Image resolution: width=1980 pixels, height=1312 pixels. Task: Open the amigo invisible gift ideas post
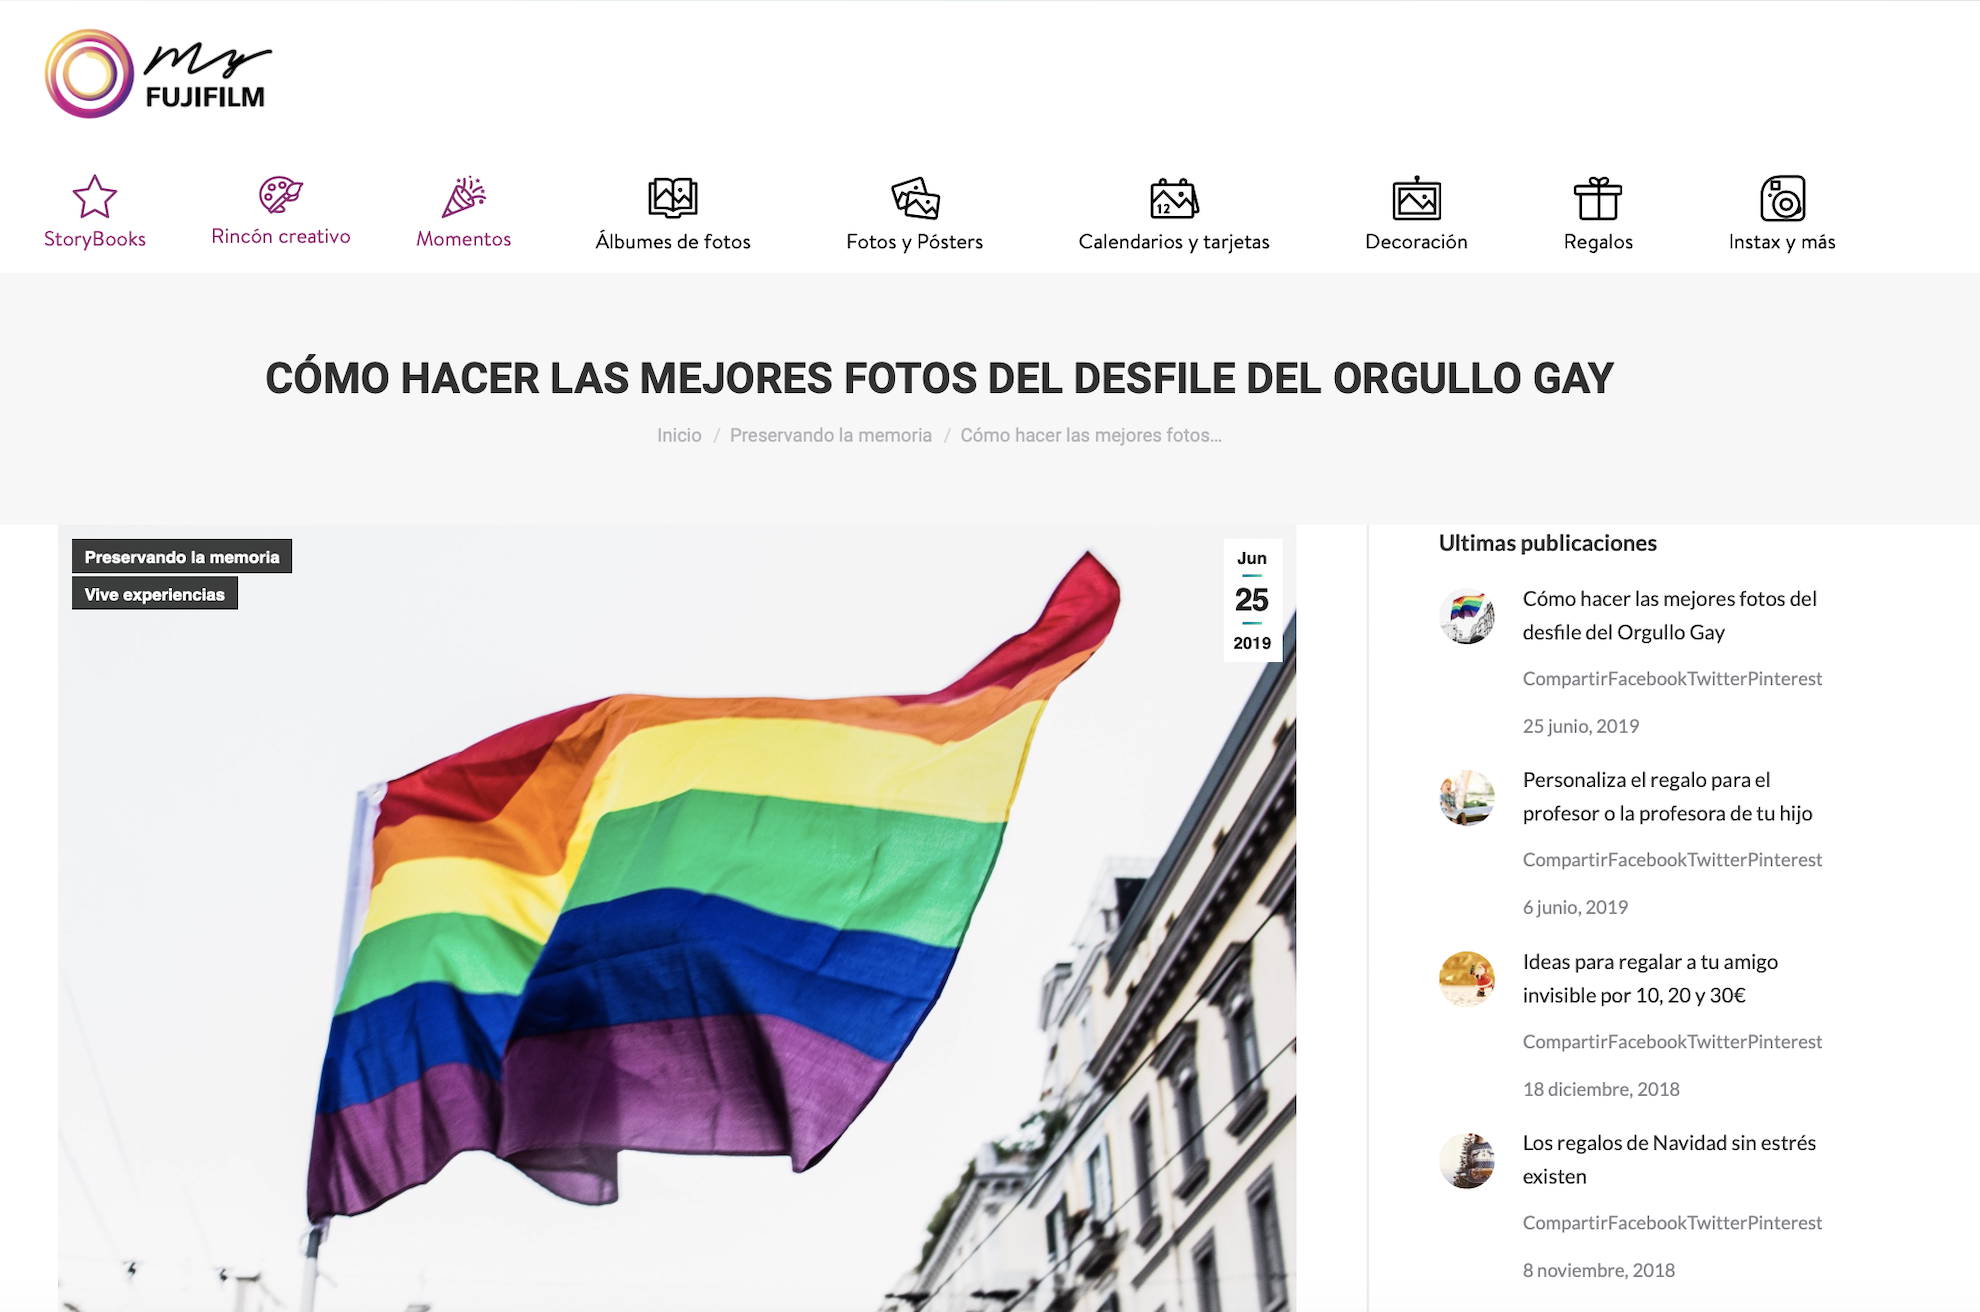tap(1650, 978)
